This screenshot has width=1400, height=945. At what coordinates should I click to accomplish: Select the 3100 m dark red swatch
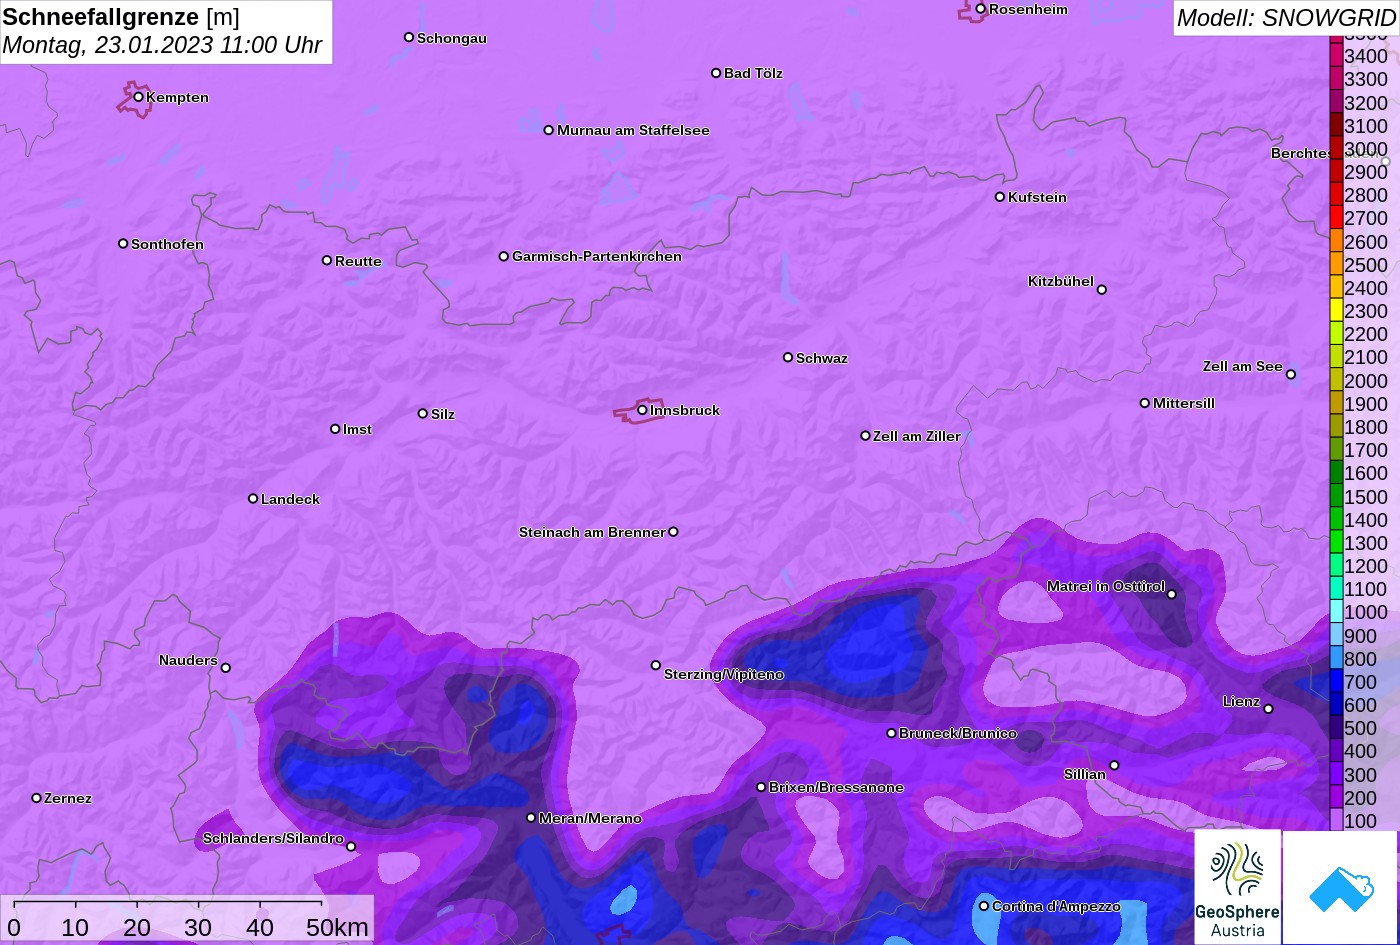(x=1335, y=125)
